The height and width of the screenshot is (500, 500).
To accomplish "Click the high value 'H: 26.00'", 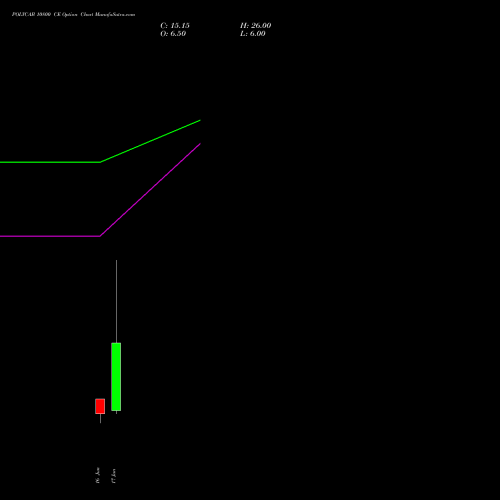I will pos(256,26).
